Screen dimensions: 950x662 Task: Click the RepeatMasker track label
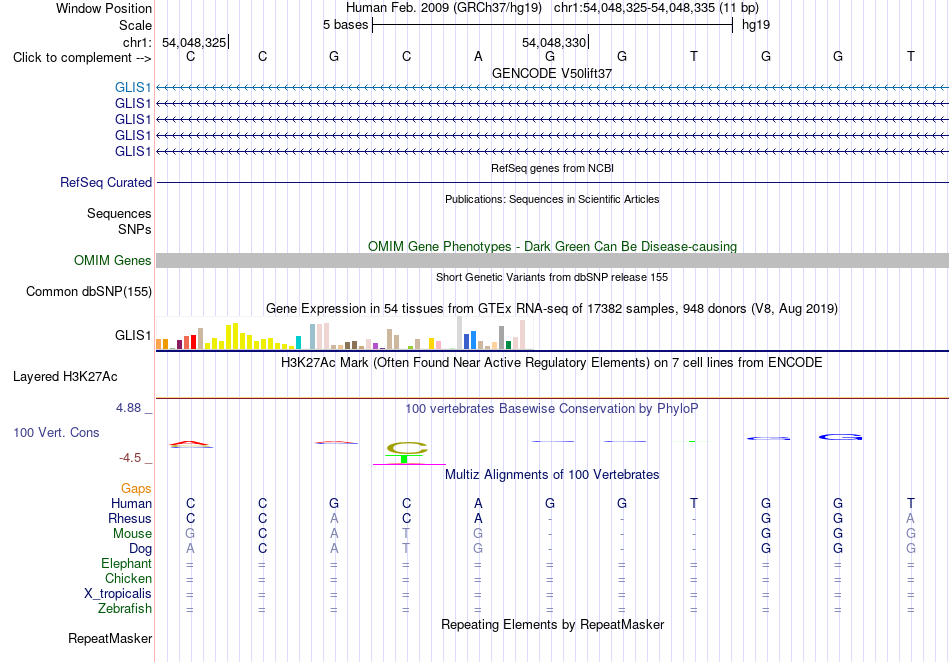[110, 638]
